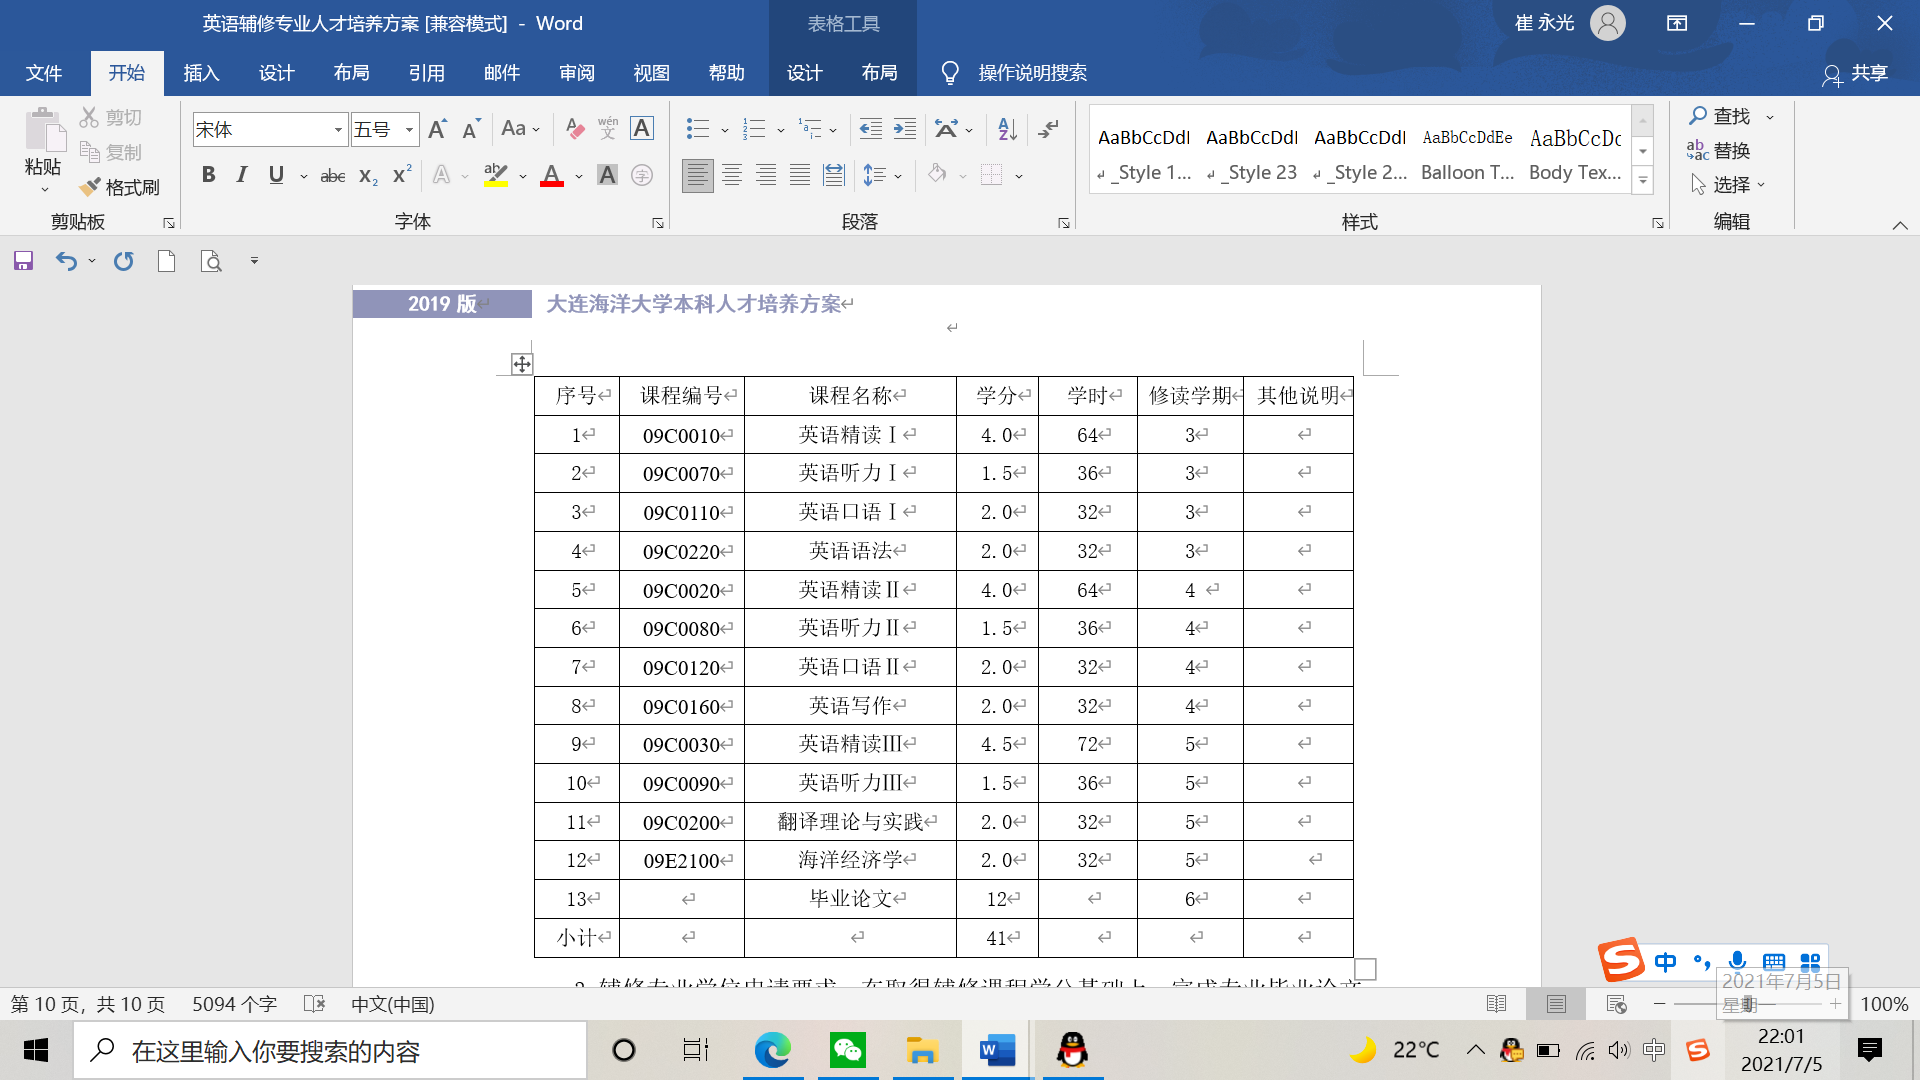Click the Save icon in quick access toolbar
The width and height of the screenshot is (1920, 1080).
[x=23, y=261]
